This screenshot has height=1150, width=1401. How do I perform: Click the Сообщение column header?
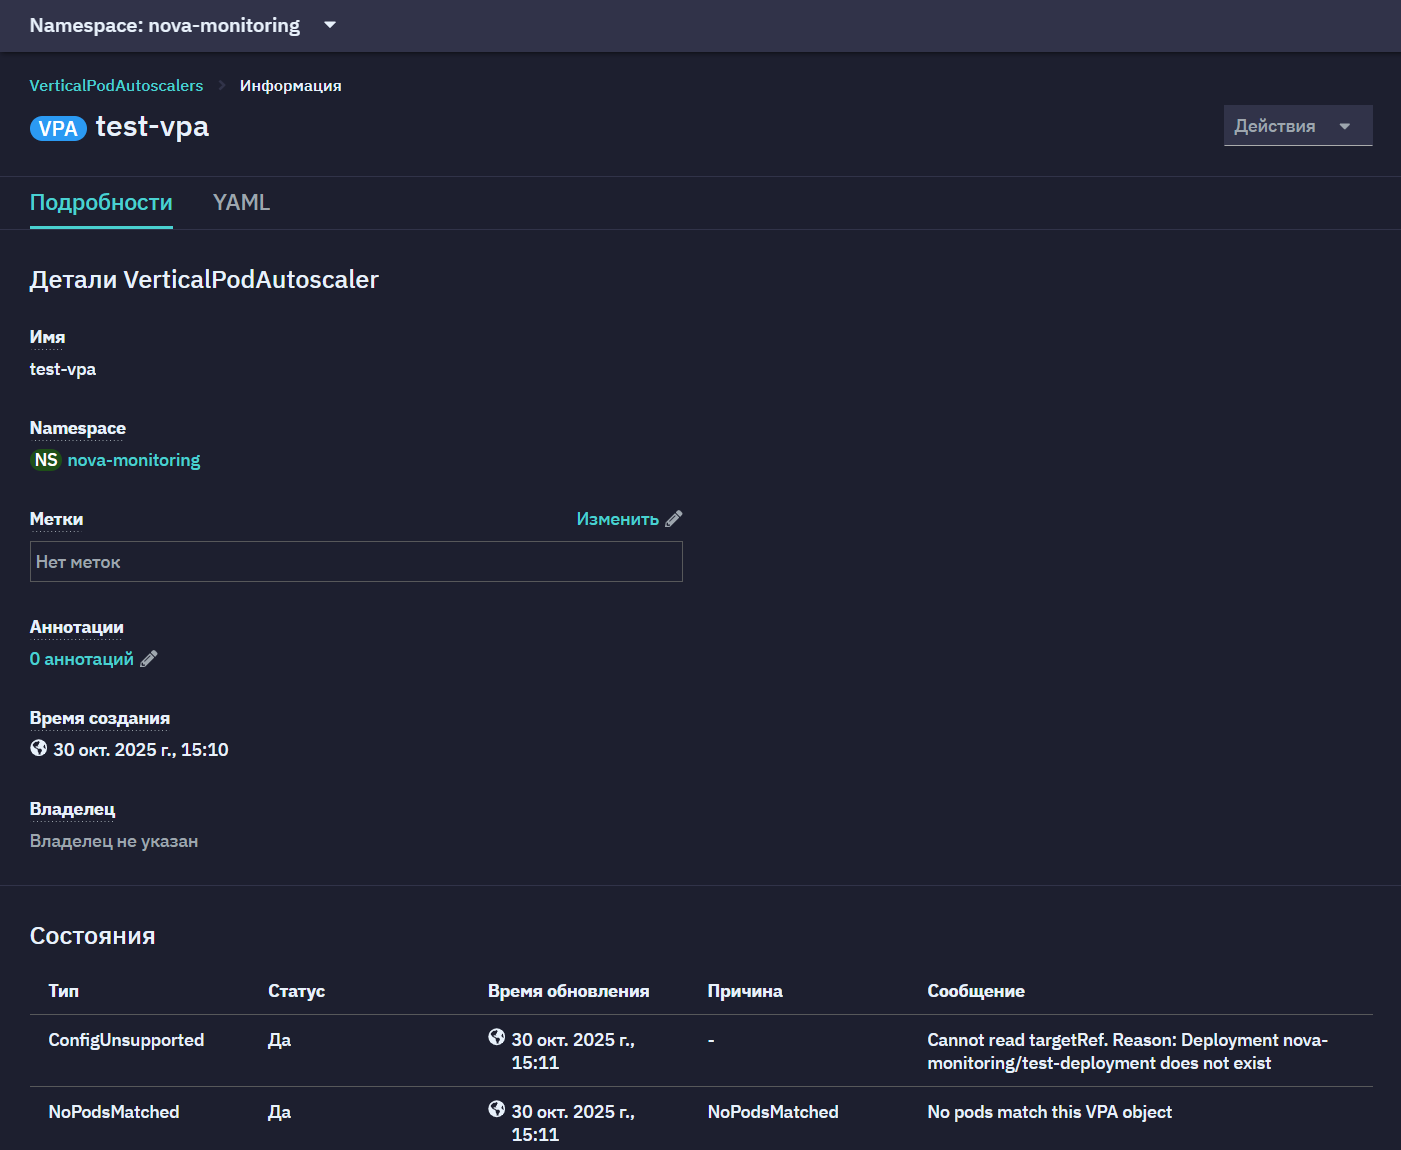(x=976, y=991)
